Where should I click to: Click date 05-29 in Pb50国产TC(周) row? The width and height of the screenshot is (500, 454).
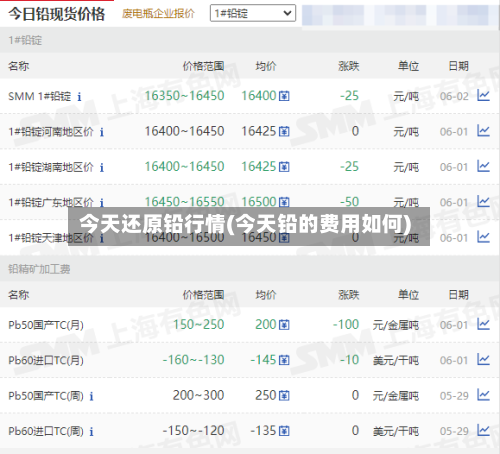(x=454, y=396)
